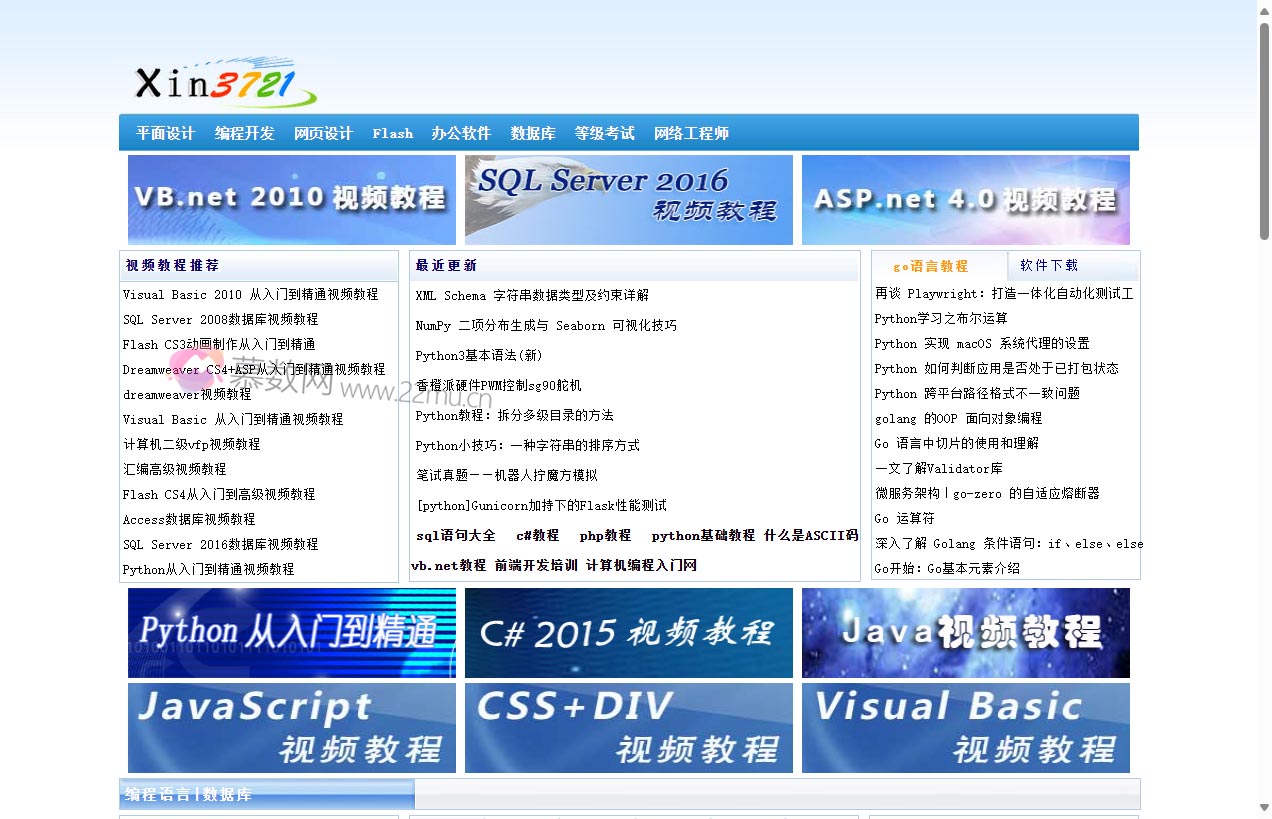Open the 编程开发 navigation menu
Screen dimensions: 1272x819
pos(244,132)
